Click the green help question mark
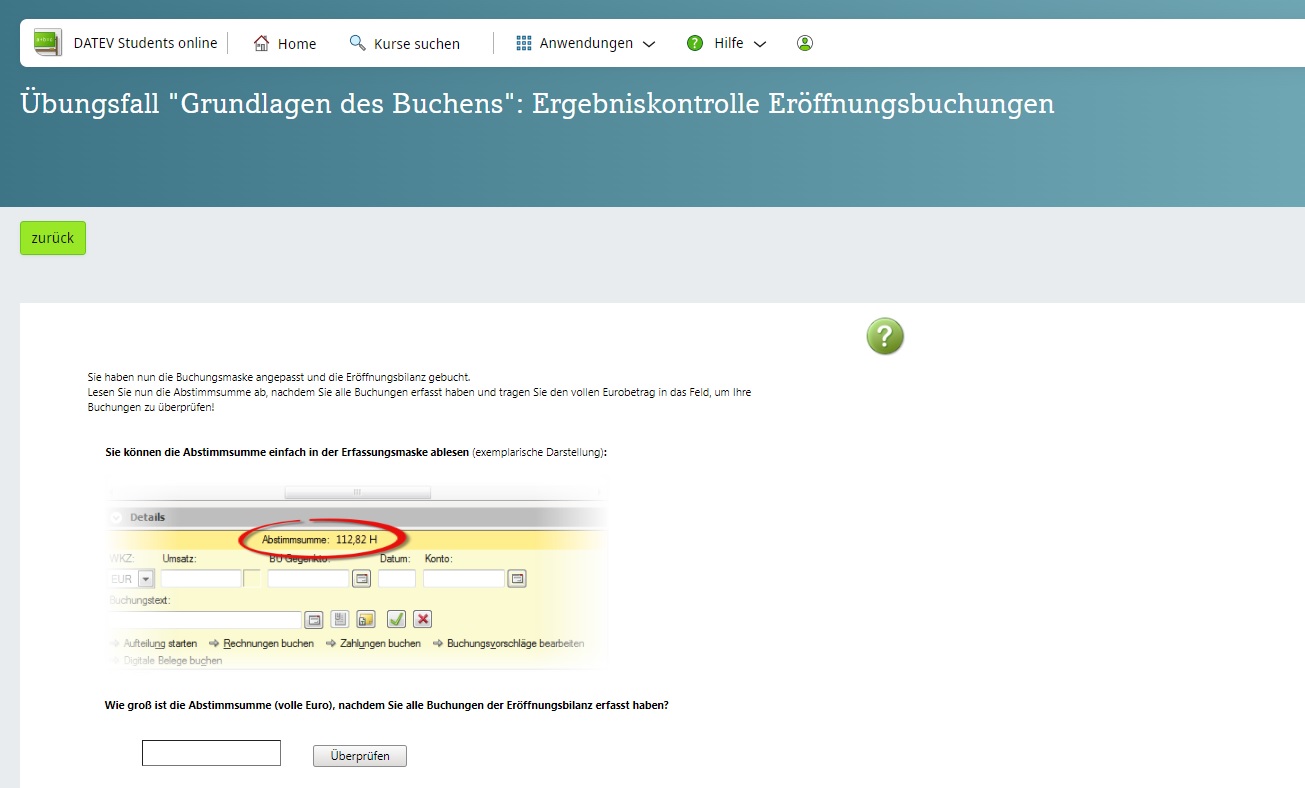 pyautogui.click(x=884, y=336)
